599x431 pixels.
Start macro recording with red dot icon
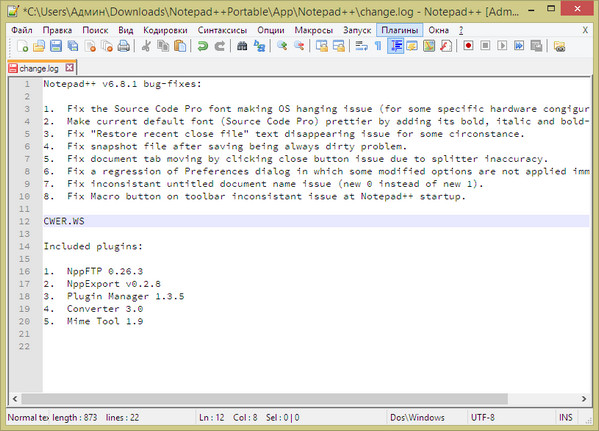[468, 46]
